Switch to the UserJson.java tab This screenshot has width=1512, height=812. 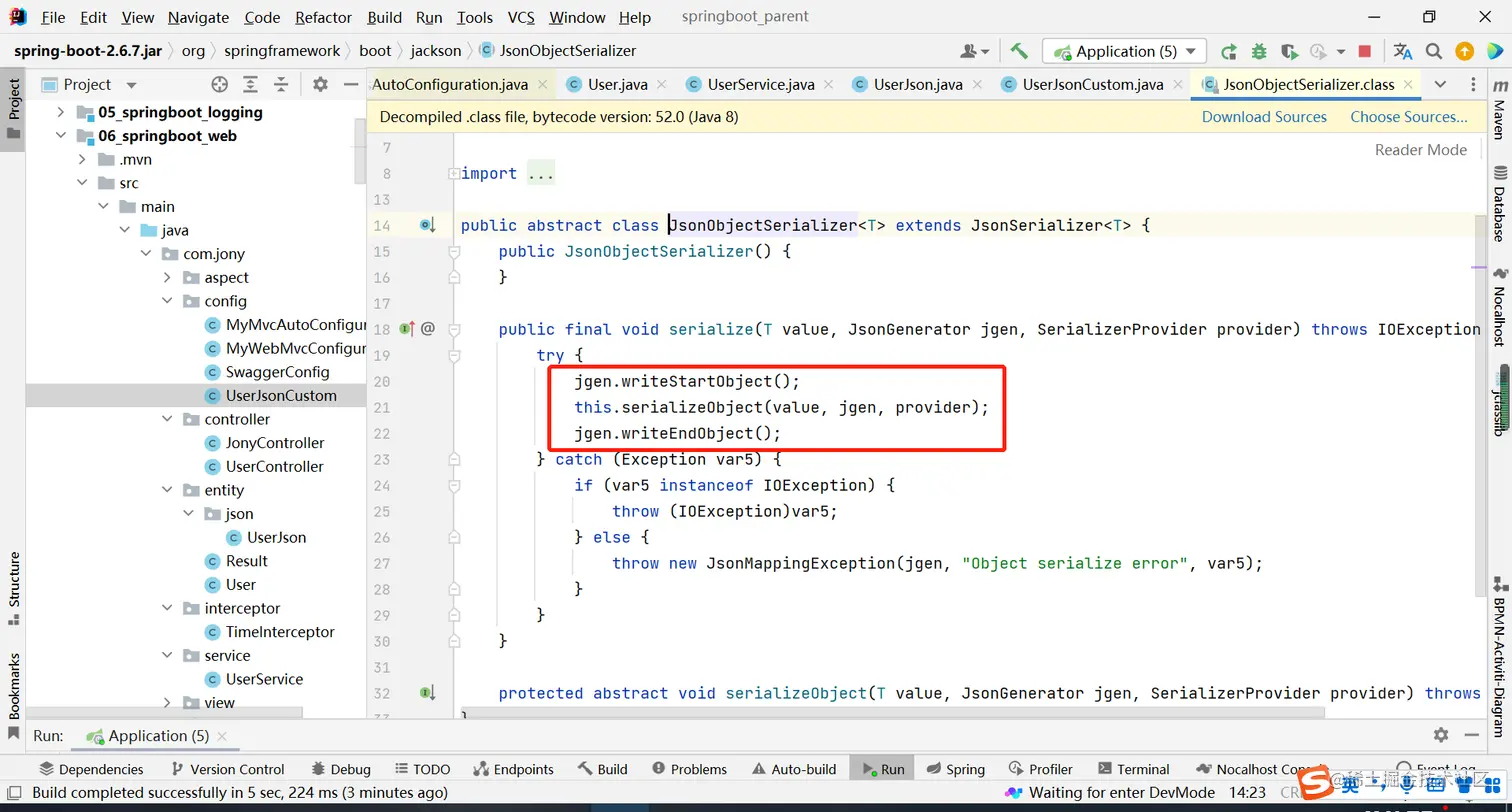(917, 84)
